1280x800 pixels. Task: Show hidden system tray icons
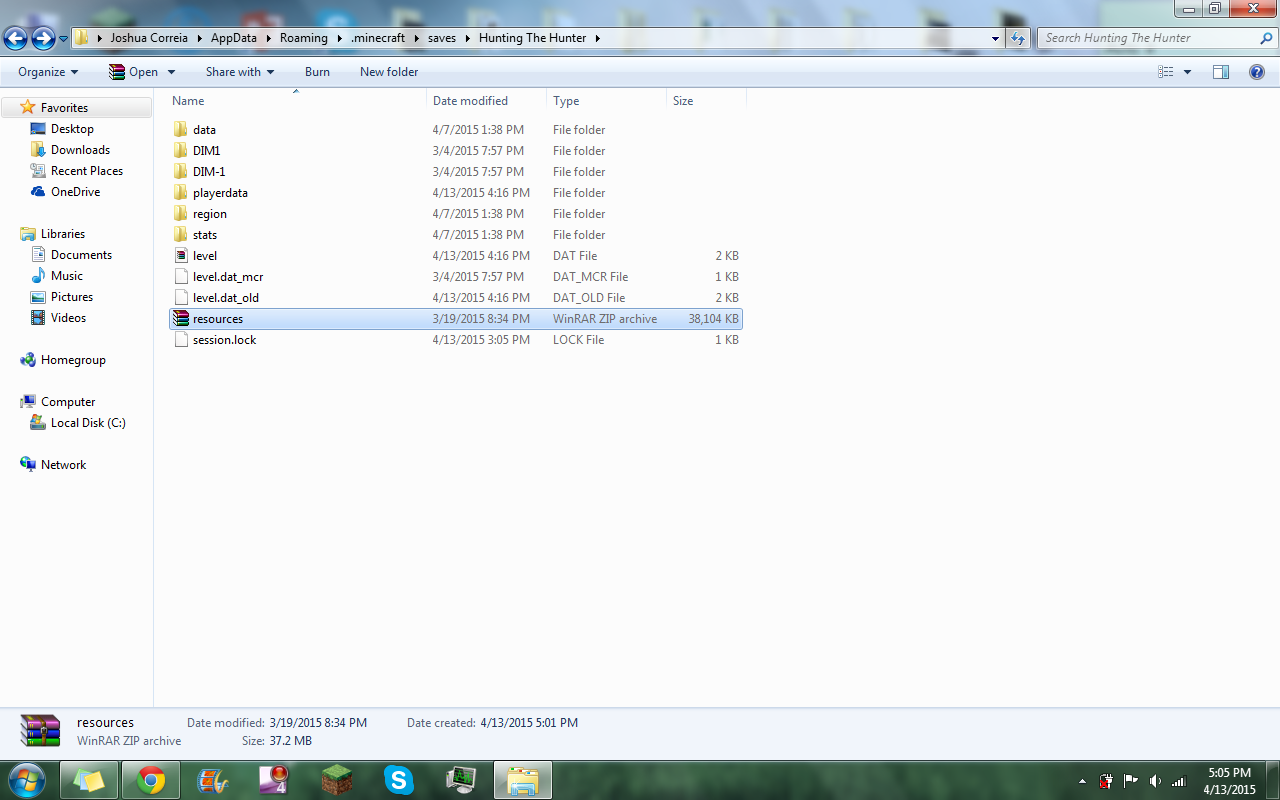[1082, 781]
